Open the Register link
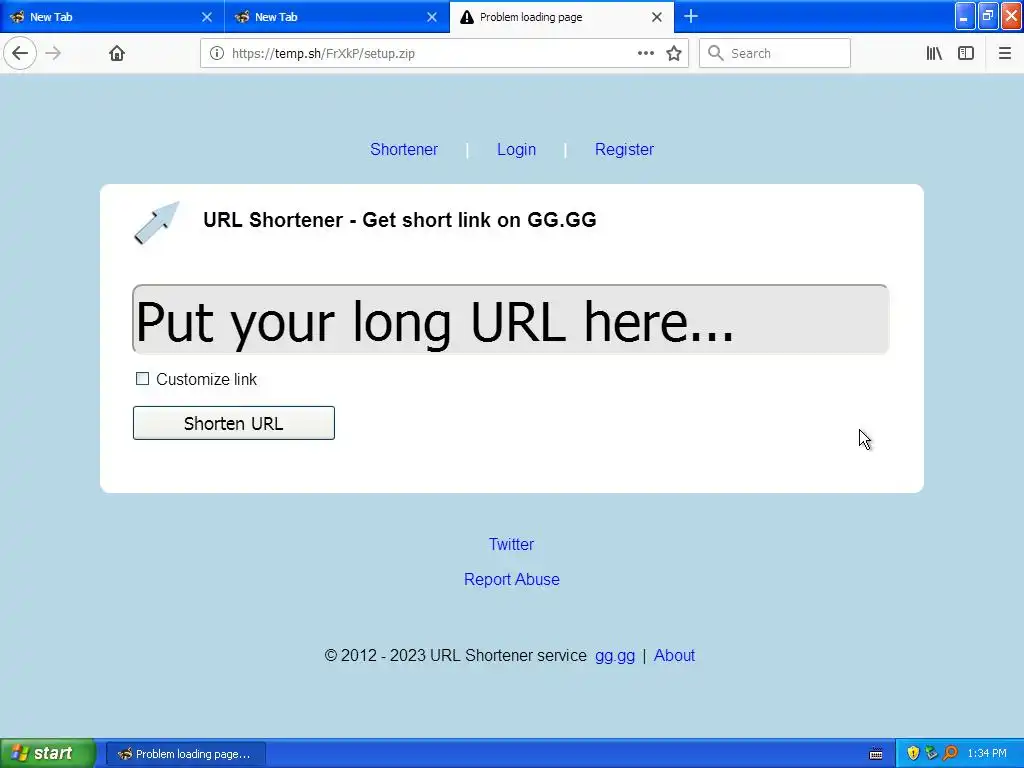This screenshot has height=768, width=1024. pyautogui.click(x=624, y=150)
